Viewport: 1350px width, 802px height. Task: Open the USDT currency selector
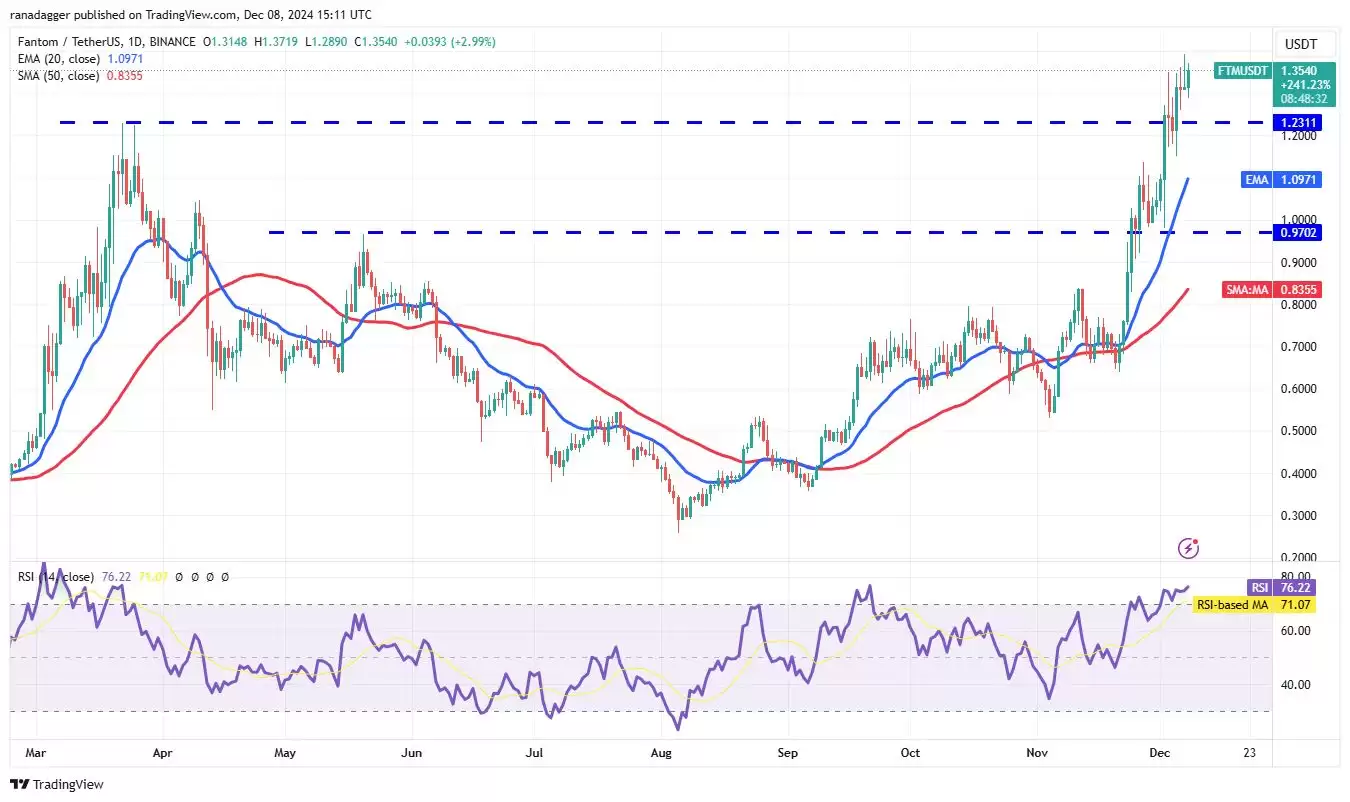1299,44
